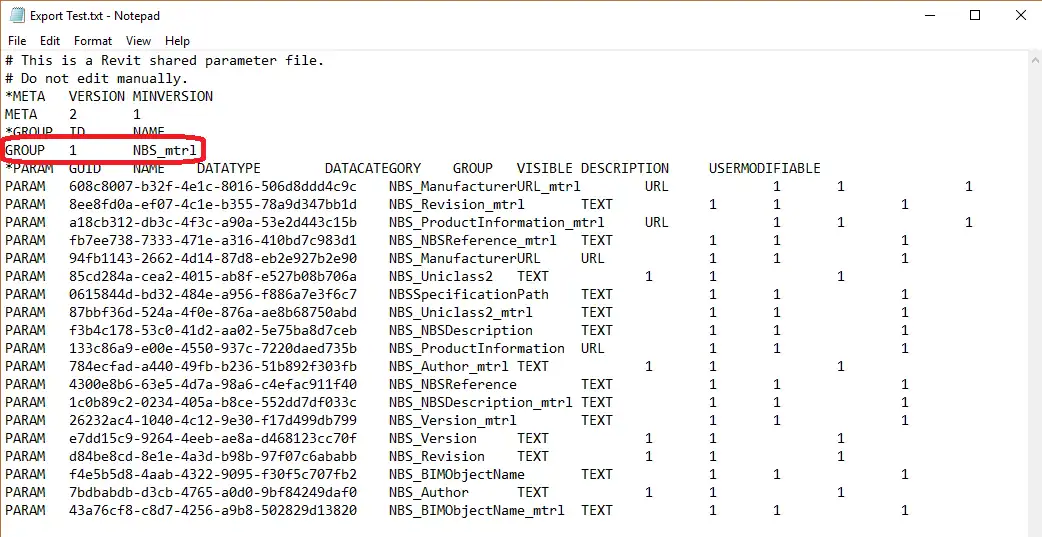Click the vertical scrollbar track
The height and width of the screenshot is (537, 1042).
(x=1034, y=300)
